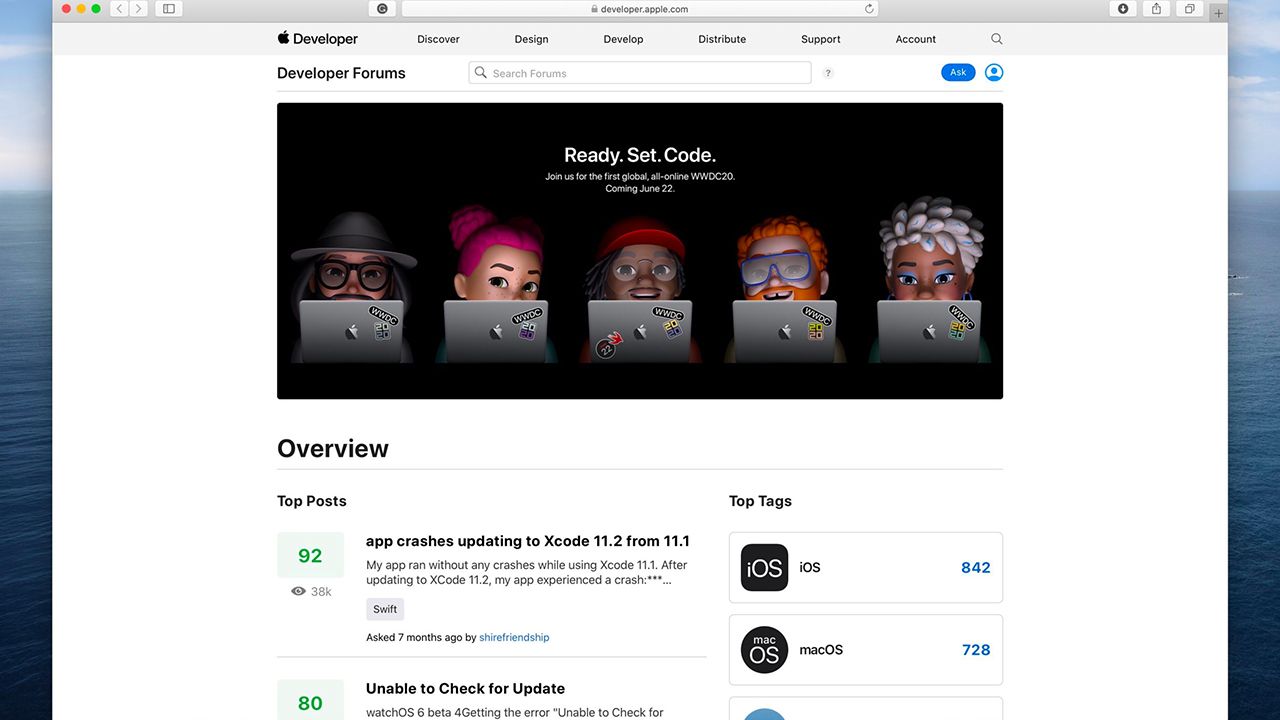Click the Safari share icon
The height and width of the screenshot is (720, 1280).
click(x=1156, y=9)
